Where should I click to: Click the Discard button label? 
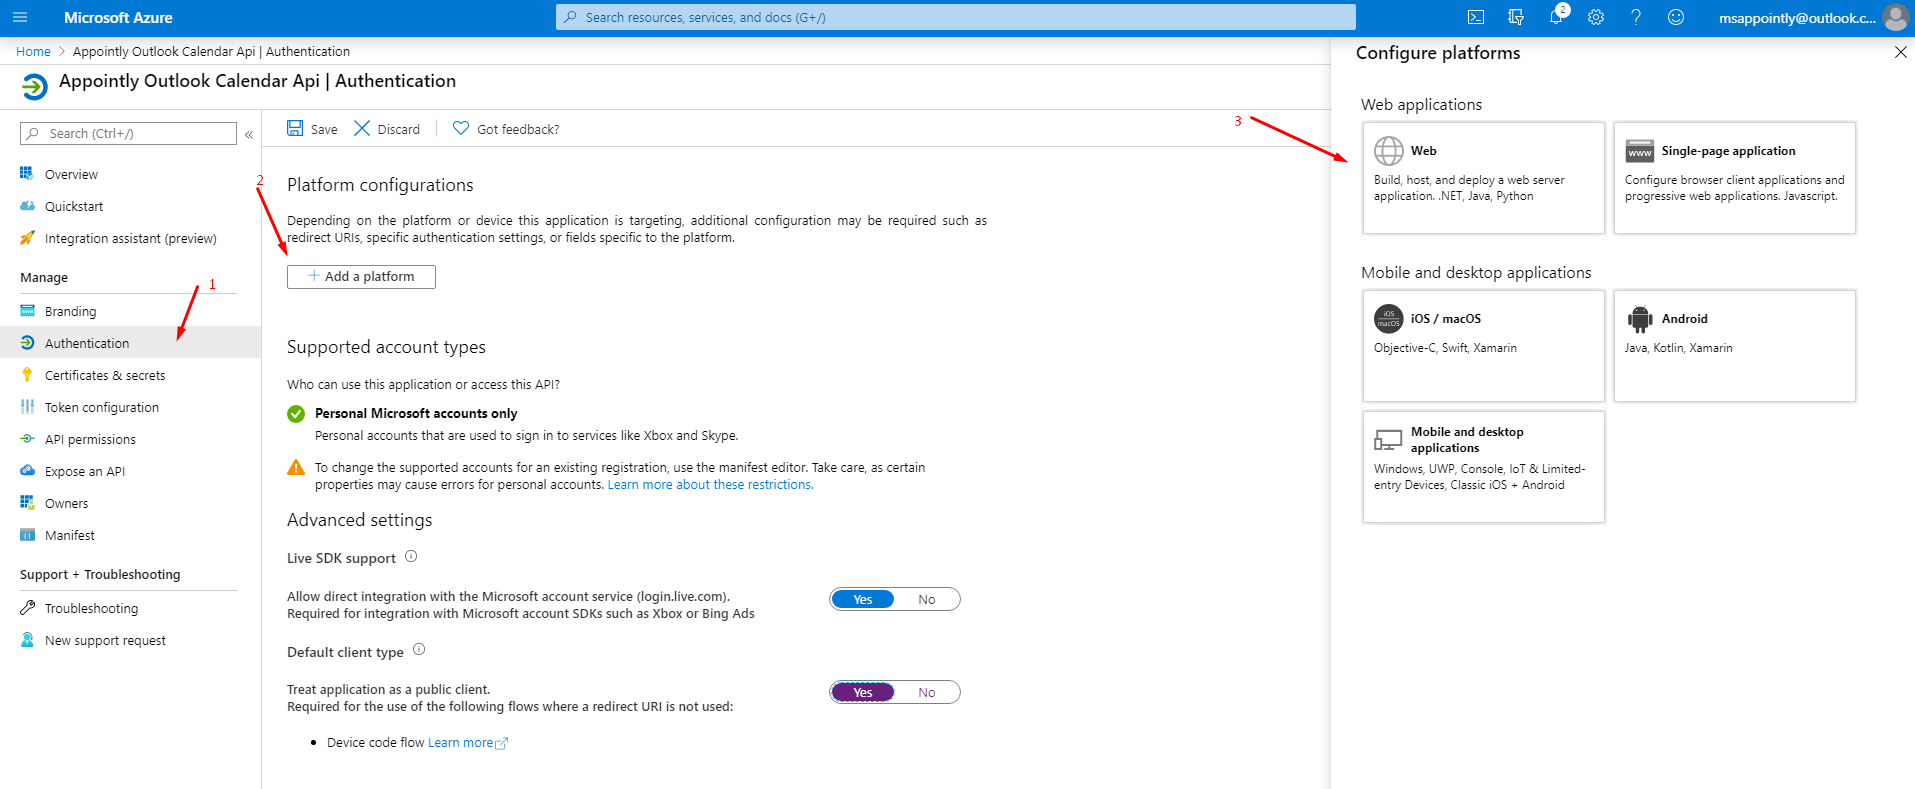pos(399,129)
